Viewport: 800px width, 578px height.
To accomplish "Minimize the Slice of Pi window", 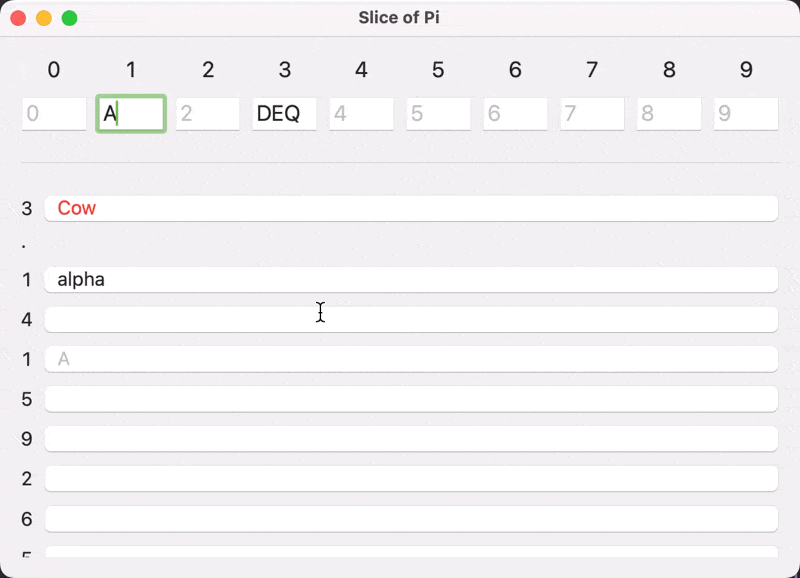I will click(x=44, y=18).
